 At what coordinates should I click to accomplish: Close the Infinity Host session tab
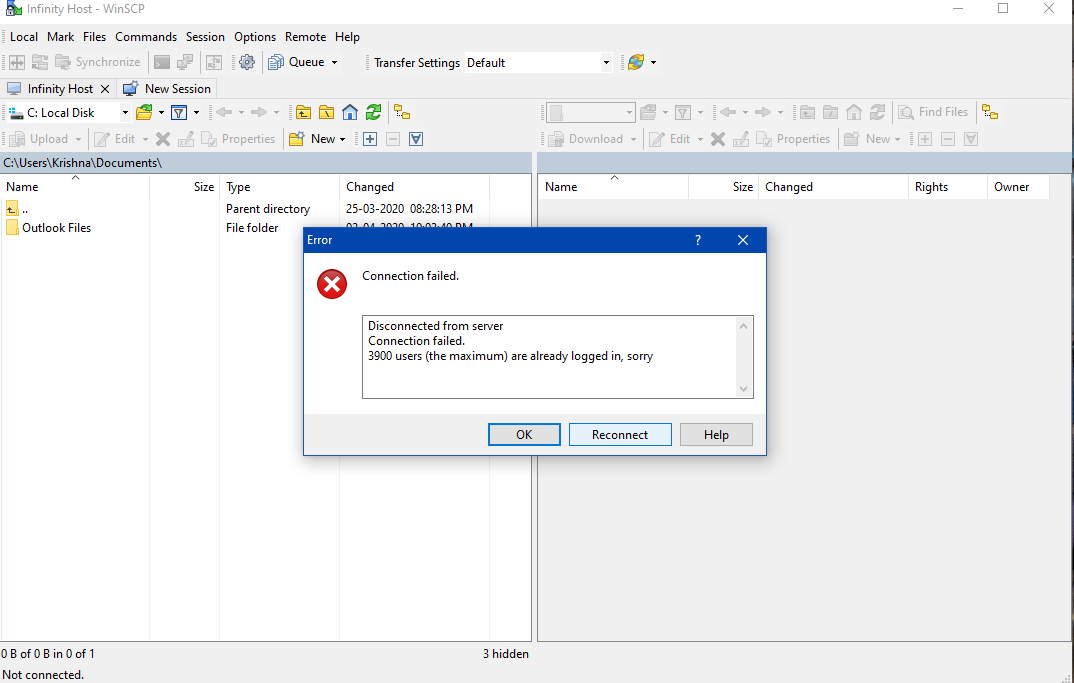[x=105, y=89]
